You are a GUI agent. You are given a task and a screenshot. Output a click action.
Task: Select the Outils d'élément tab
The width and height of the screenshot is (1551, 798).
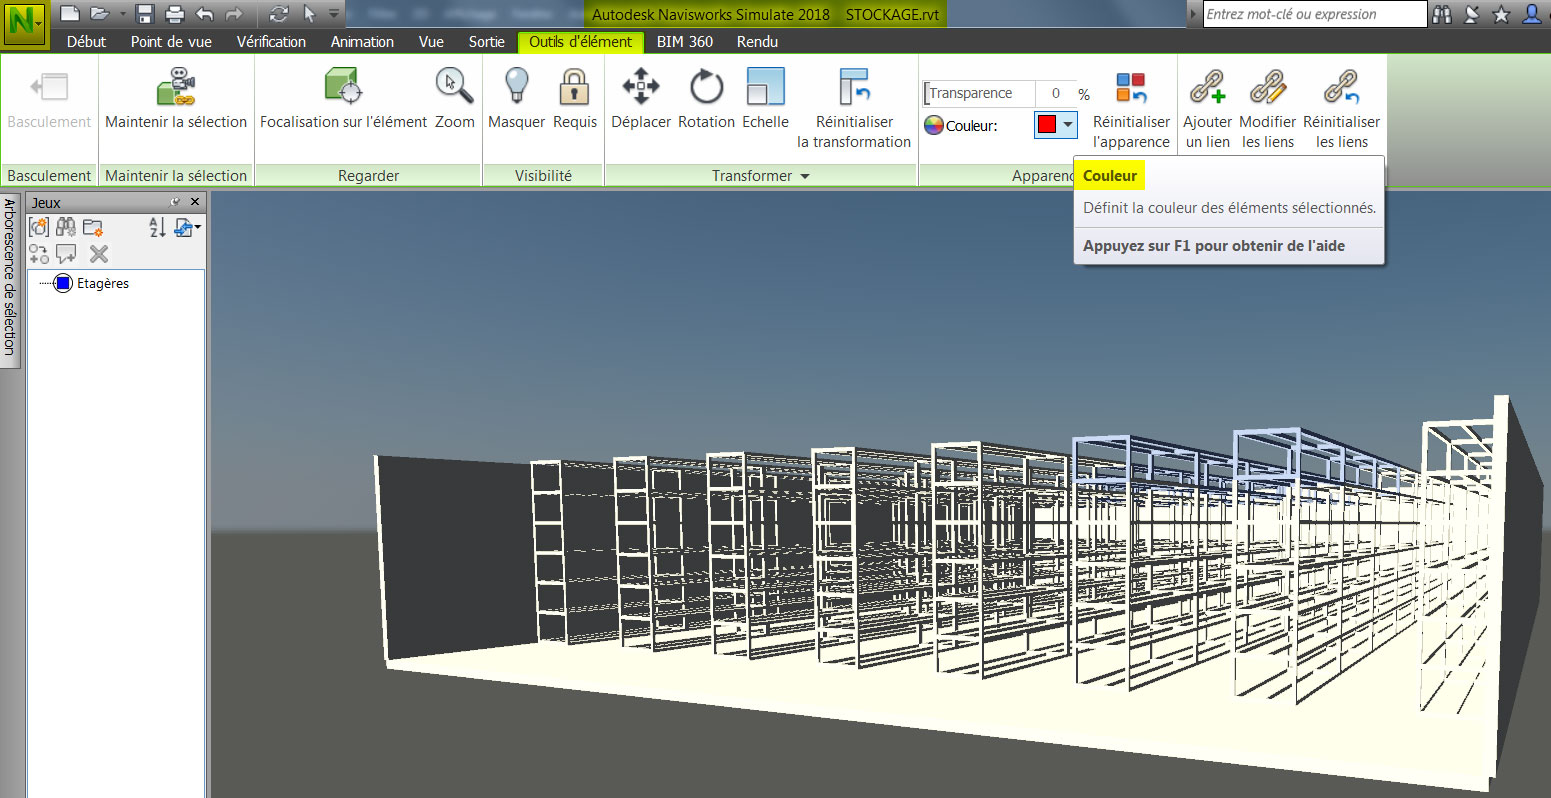581,42
